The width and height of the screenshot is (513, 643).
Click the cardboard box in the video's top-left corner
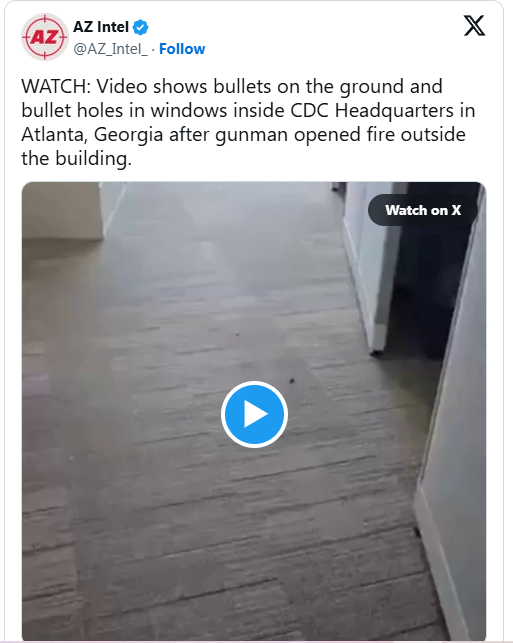[x=62, y=211]
